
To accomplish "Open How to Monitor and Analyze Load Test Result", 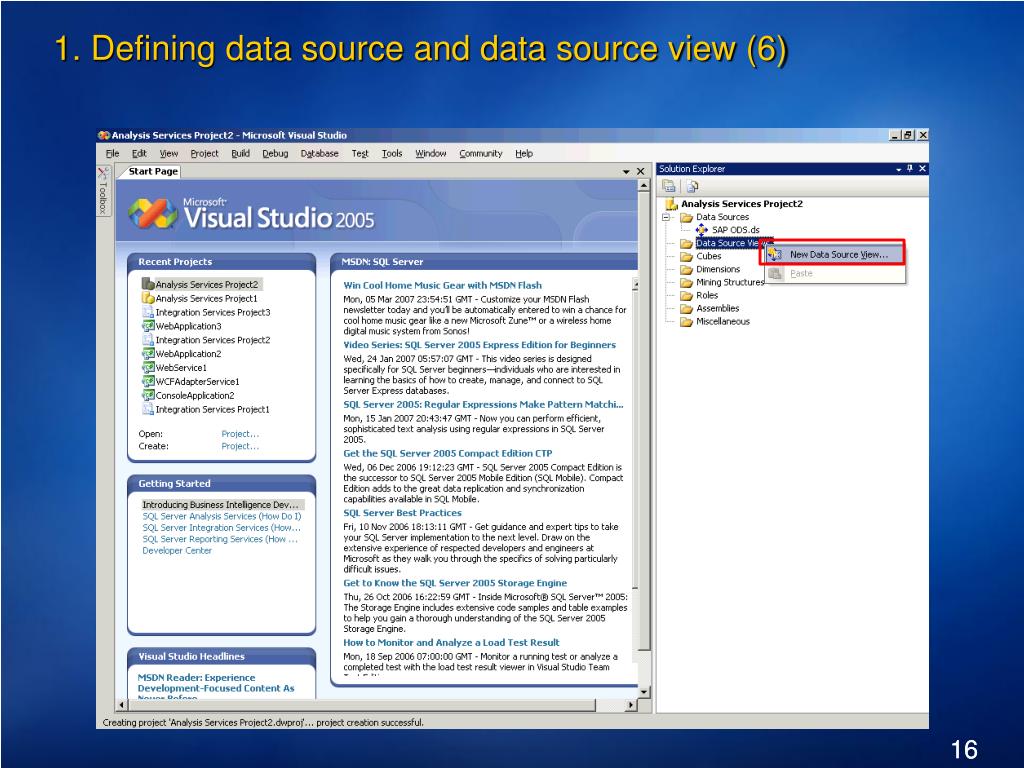I will pos(451,643).
